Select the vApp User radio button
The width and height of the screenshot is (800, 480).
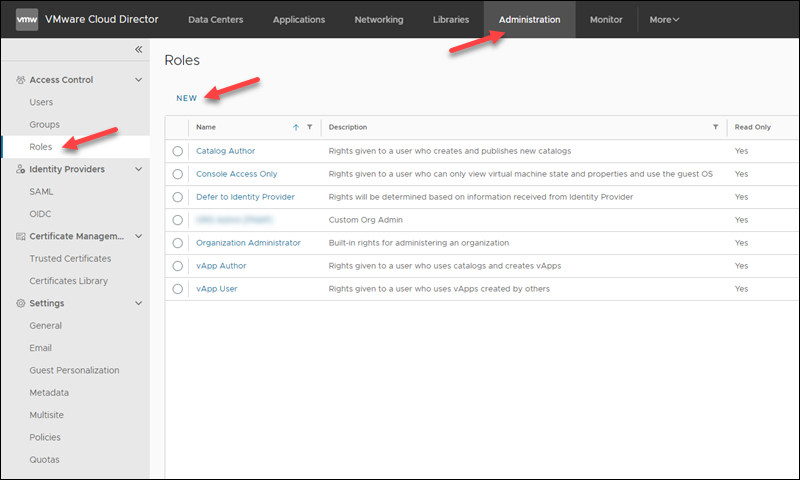point(178,289)
